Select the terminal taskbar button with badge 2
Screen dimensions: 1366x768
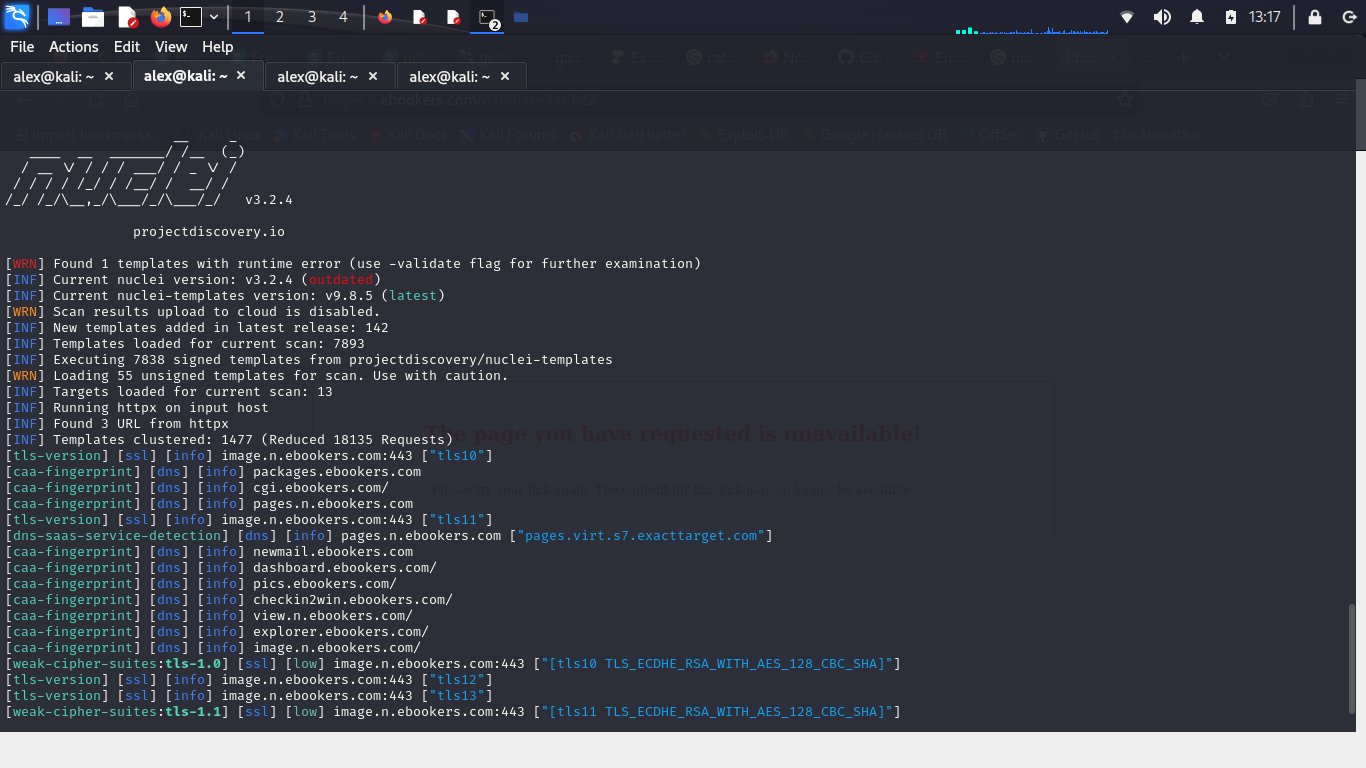click(488, 17)
